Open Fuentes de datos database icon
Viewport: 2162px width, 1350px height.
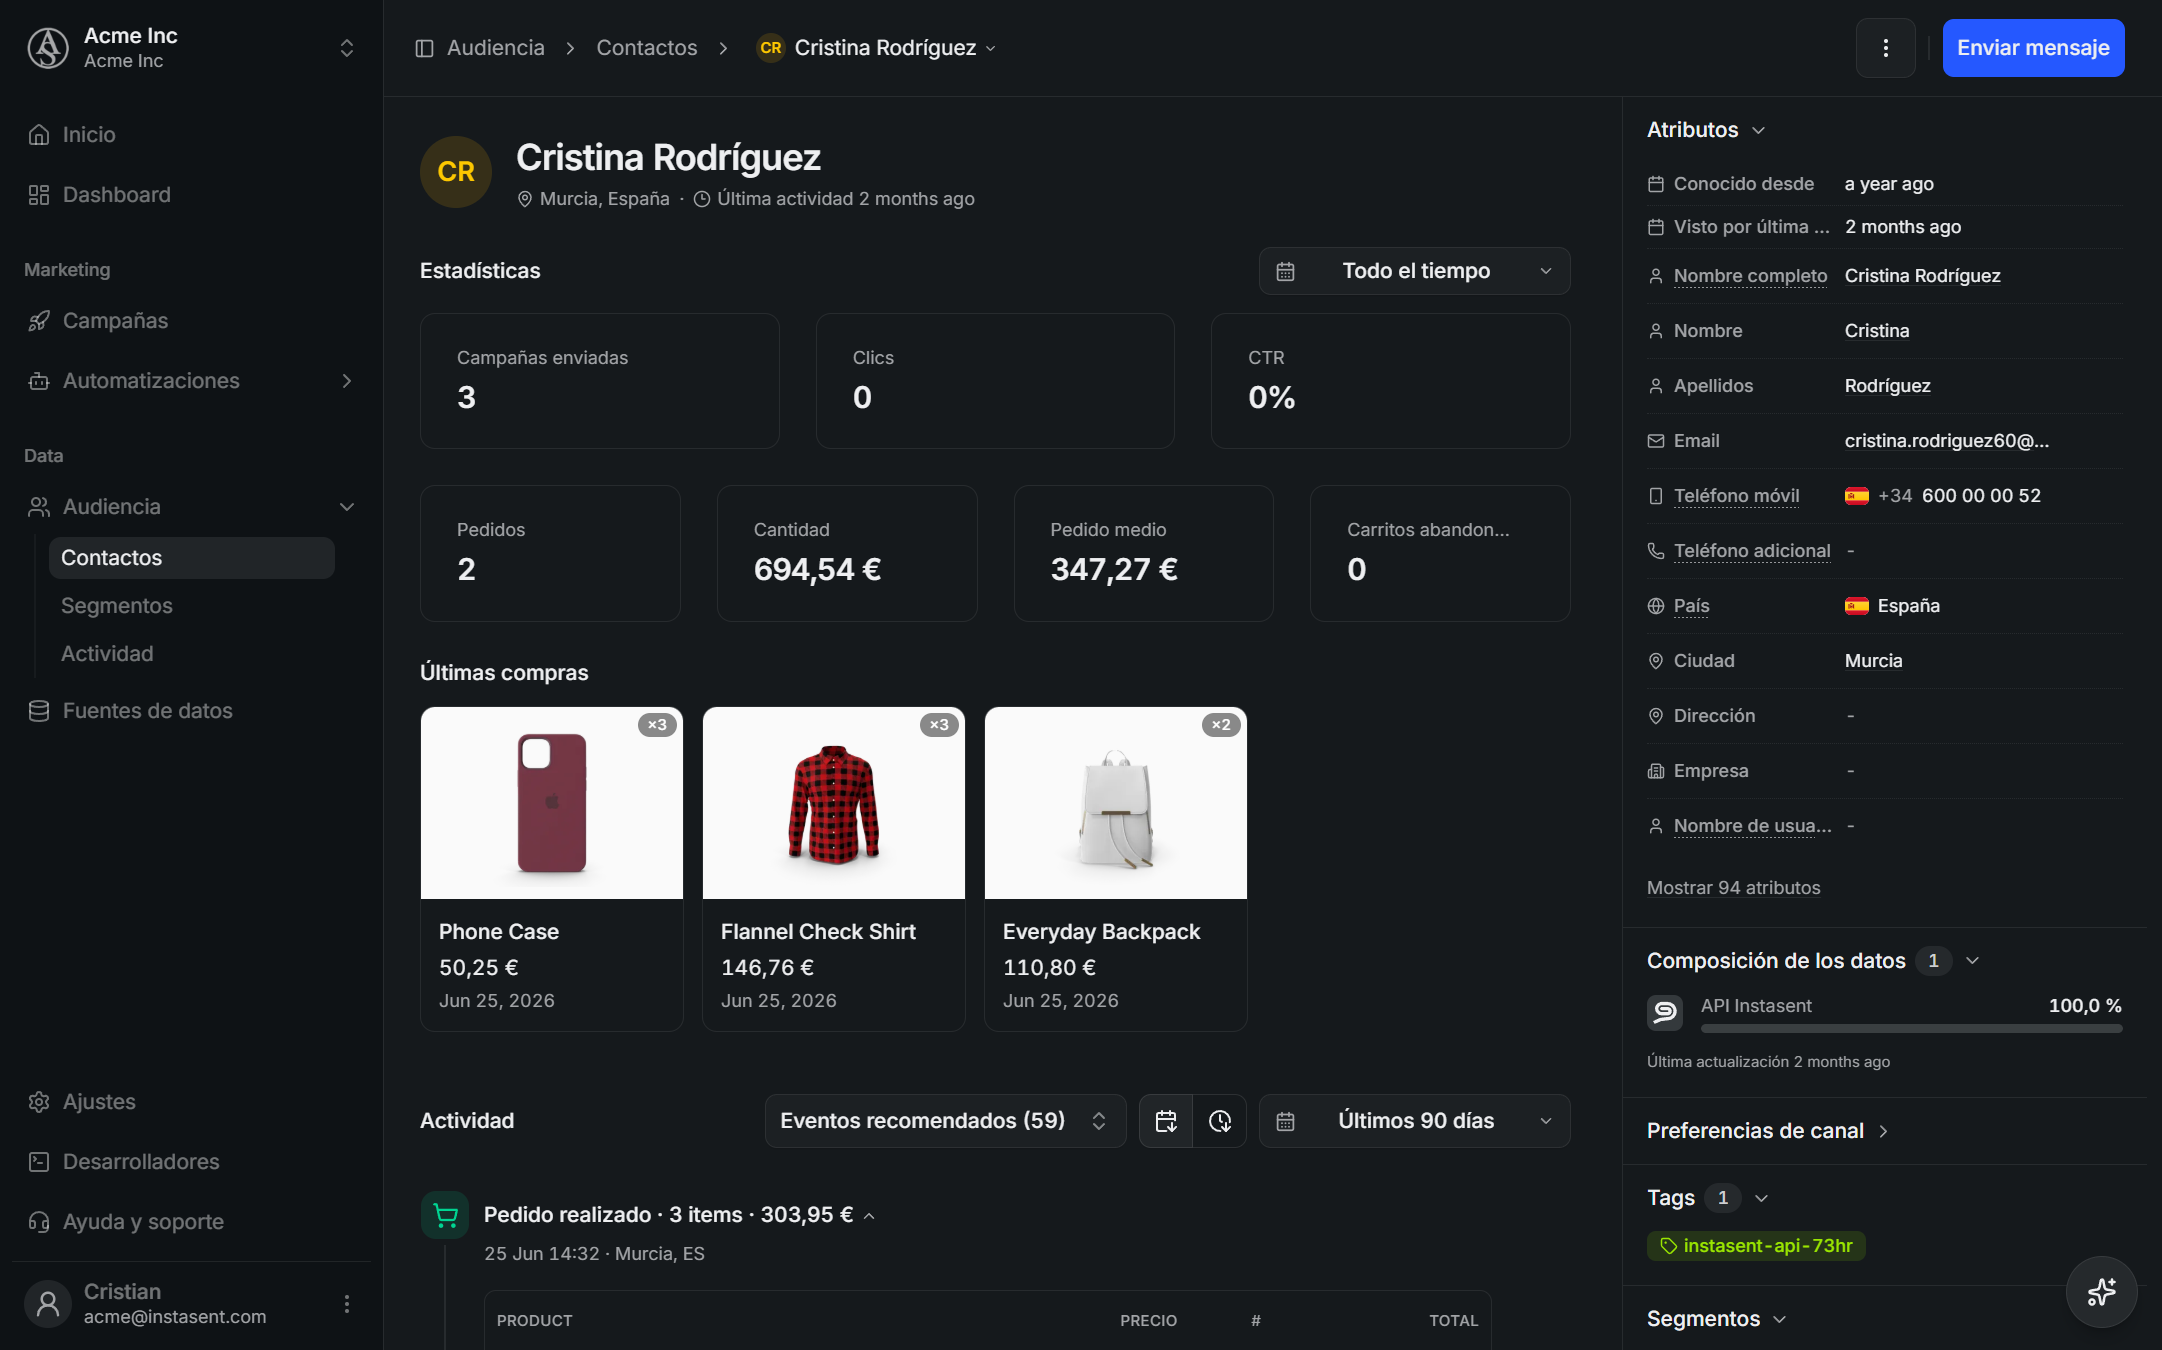coord(39,711)
